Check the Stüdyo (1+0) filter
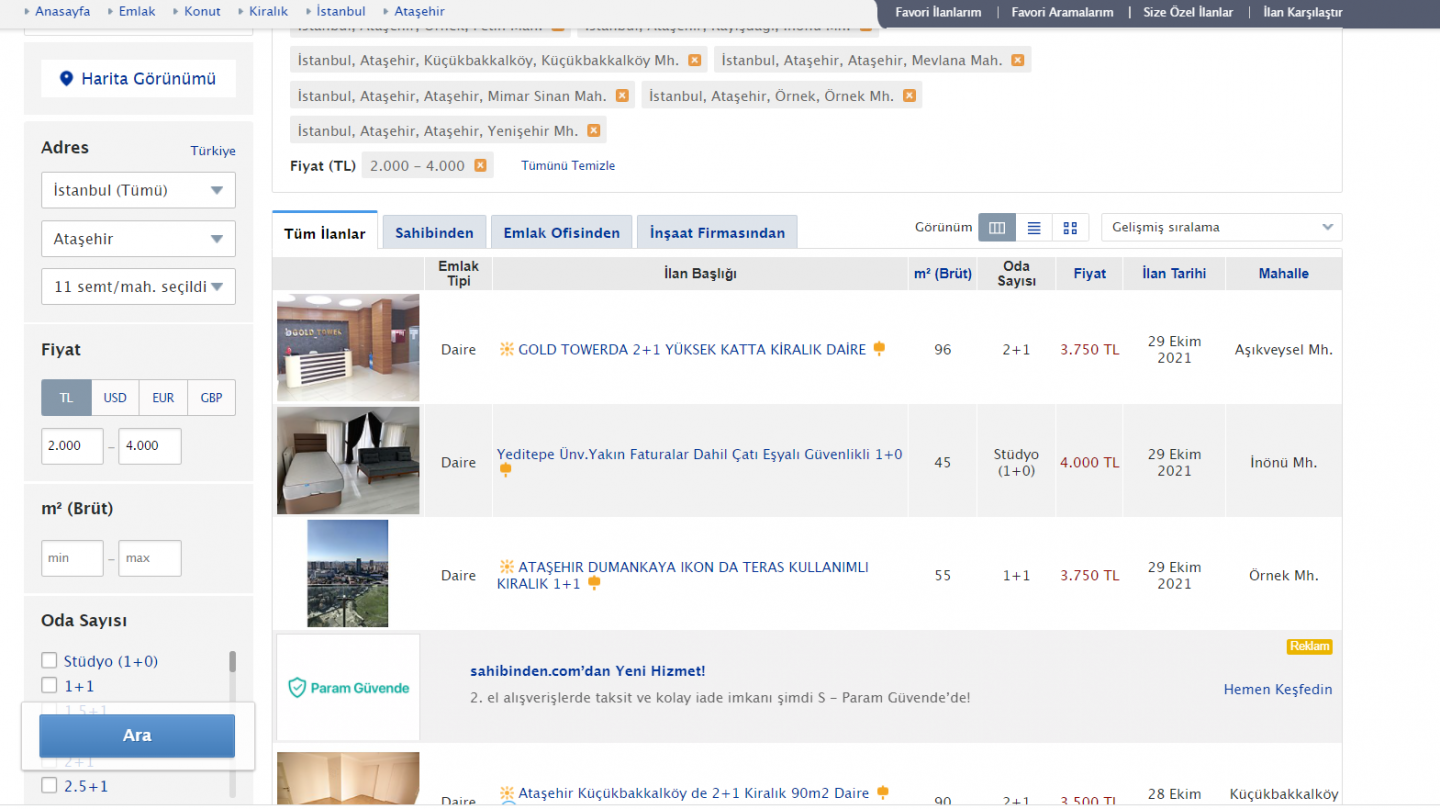The width and height of the screenshot is (1440, 809). tap(48, 660)
